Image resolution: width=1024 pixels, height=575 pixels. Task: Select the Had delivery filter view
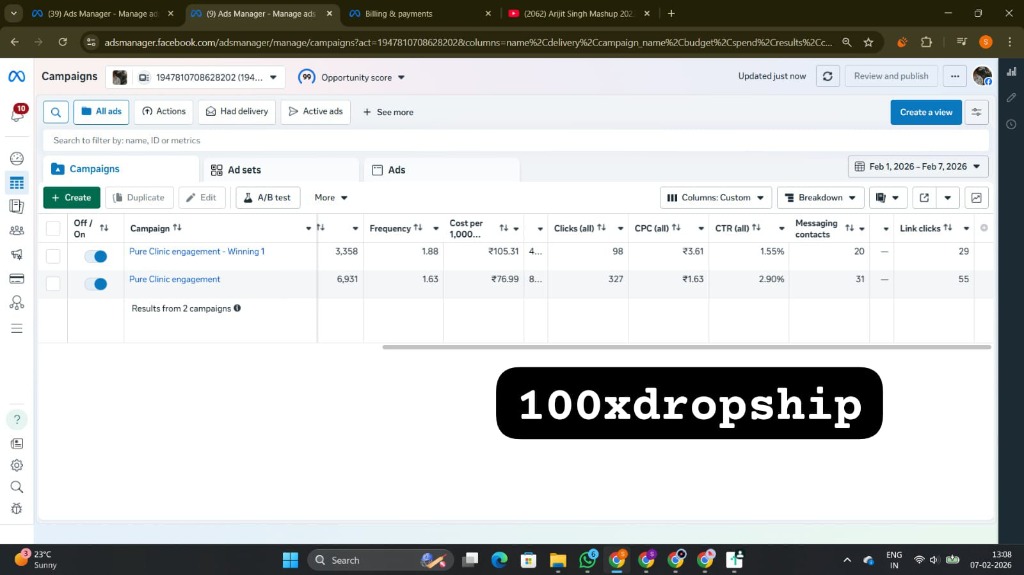coord(237,112)
